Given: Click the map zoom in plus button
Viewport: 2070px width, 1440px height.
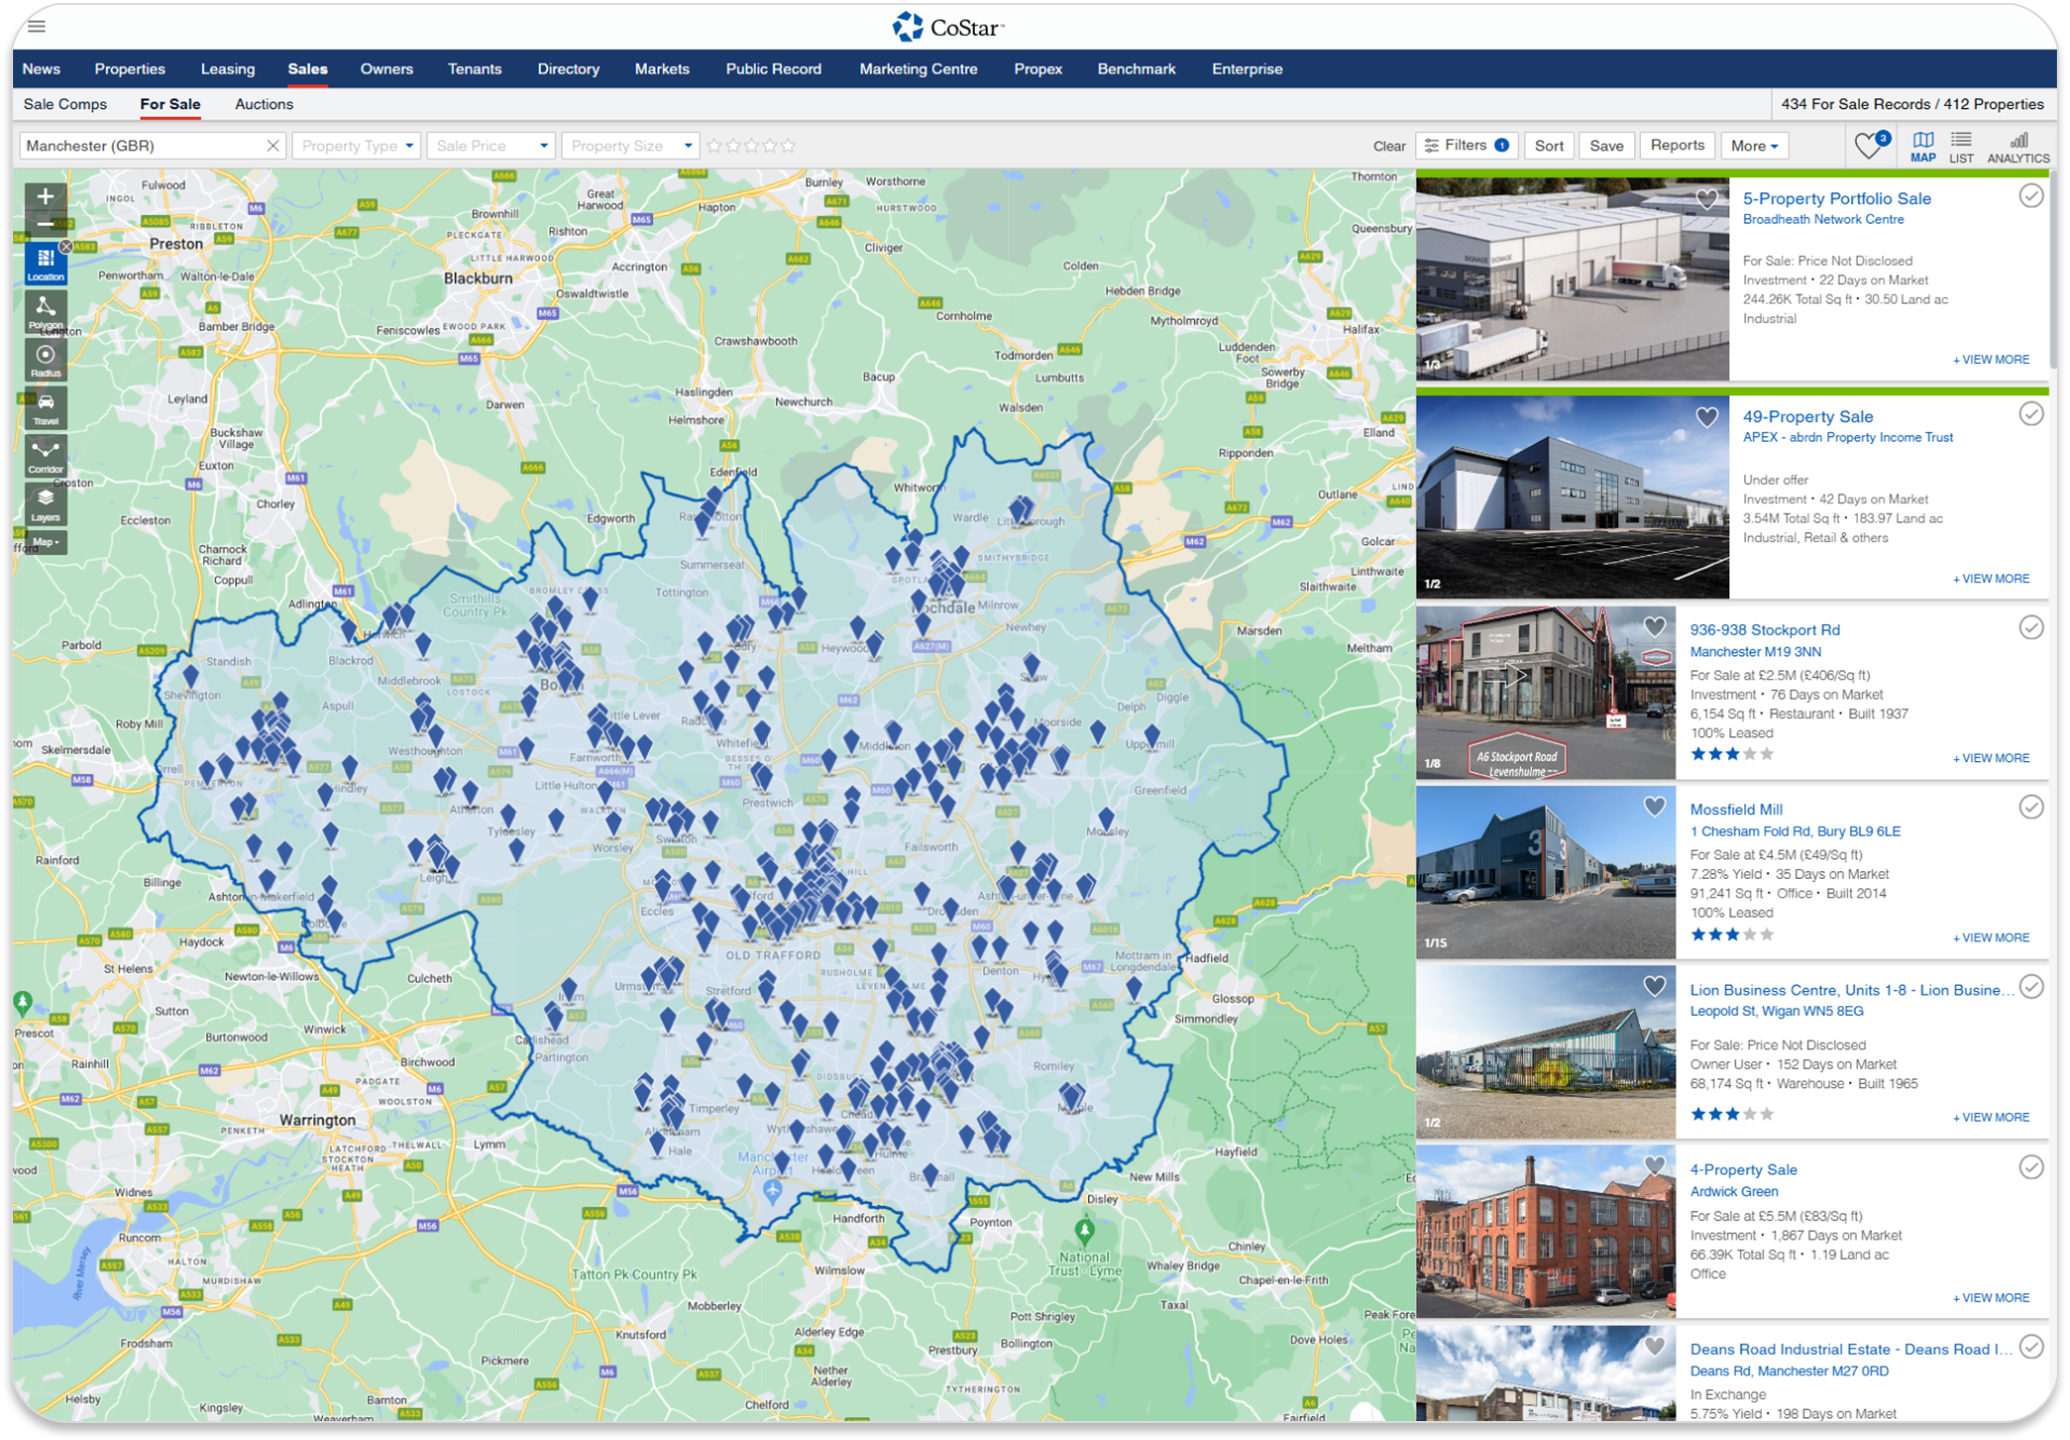Looking at the screenshot, I should pyautogui.click(x=46, y=196).
